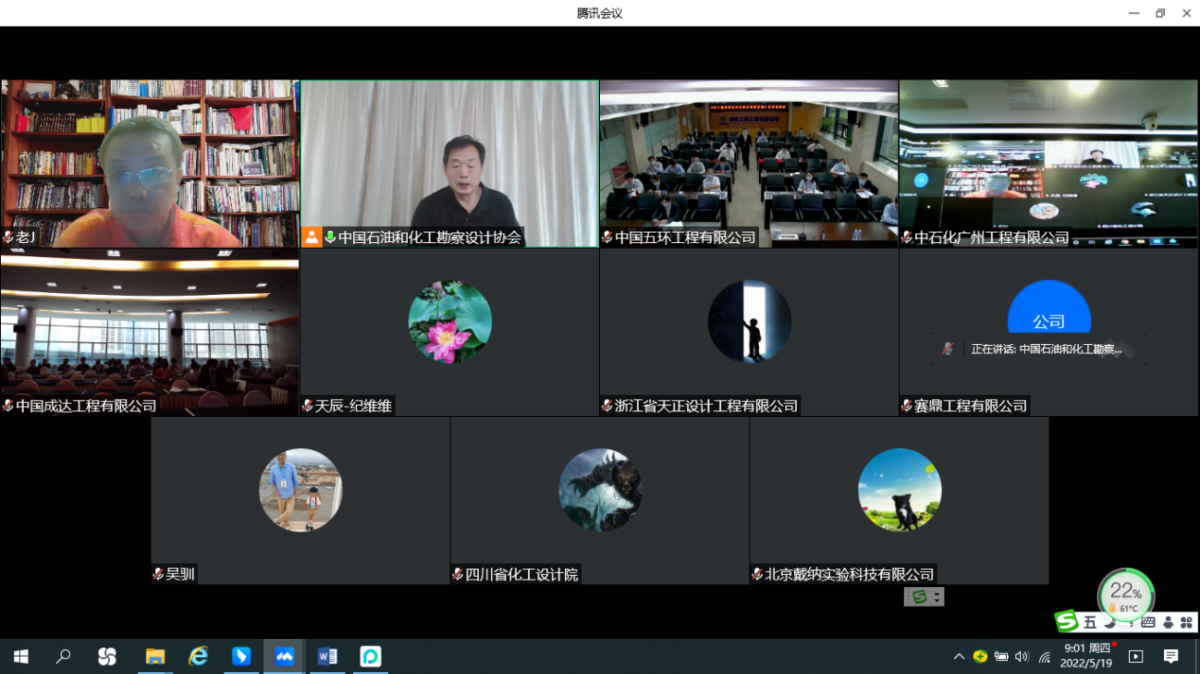Expand the small floating Sogou widget arrows
This screenshot has width=1200, height=674.
tap(937, 597)
